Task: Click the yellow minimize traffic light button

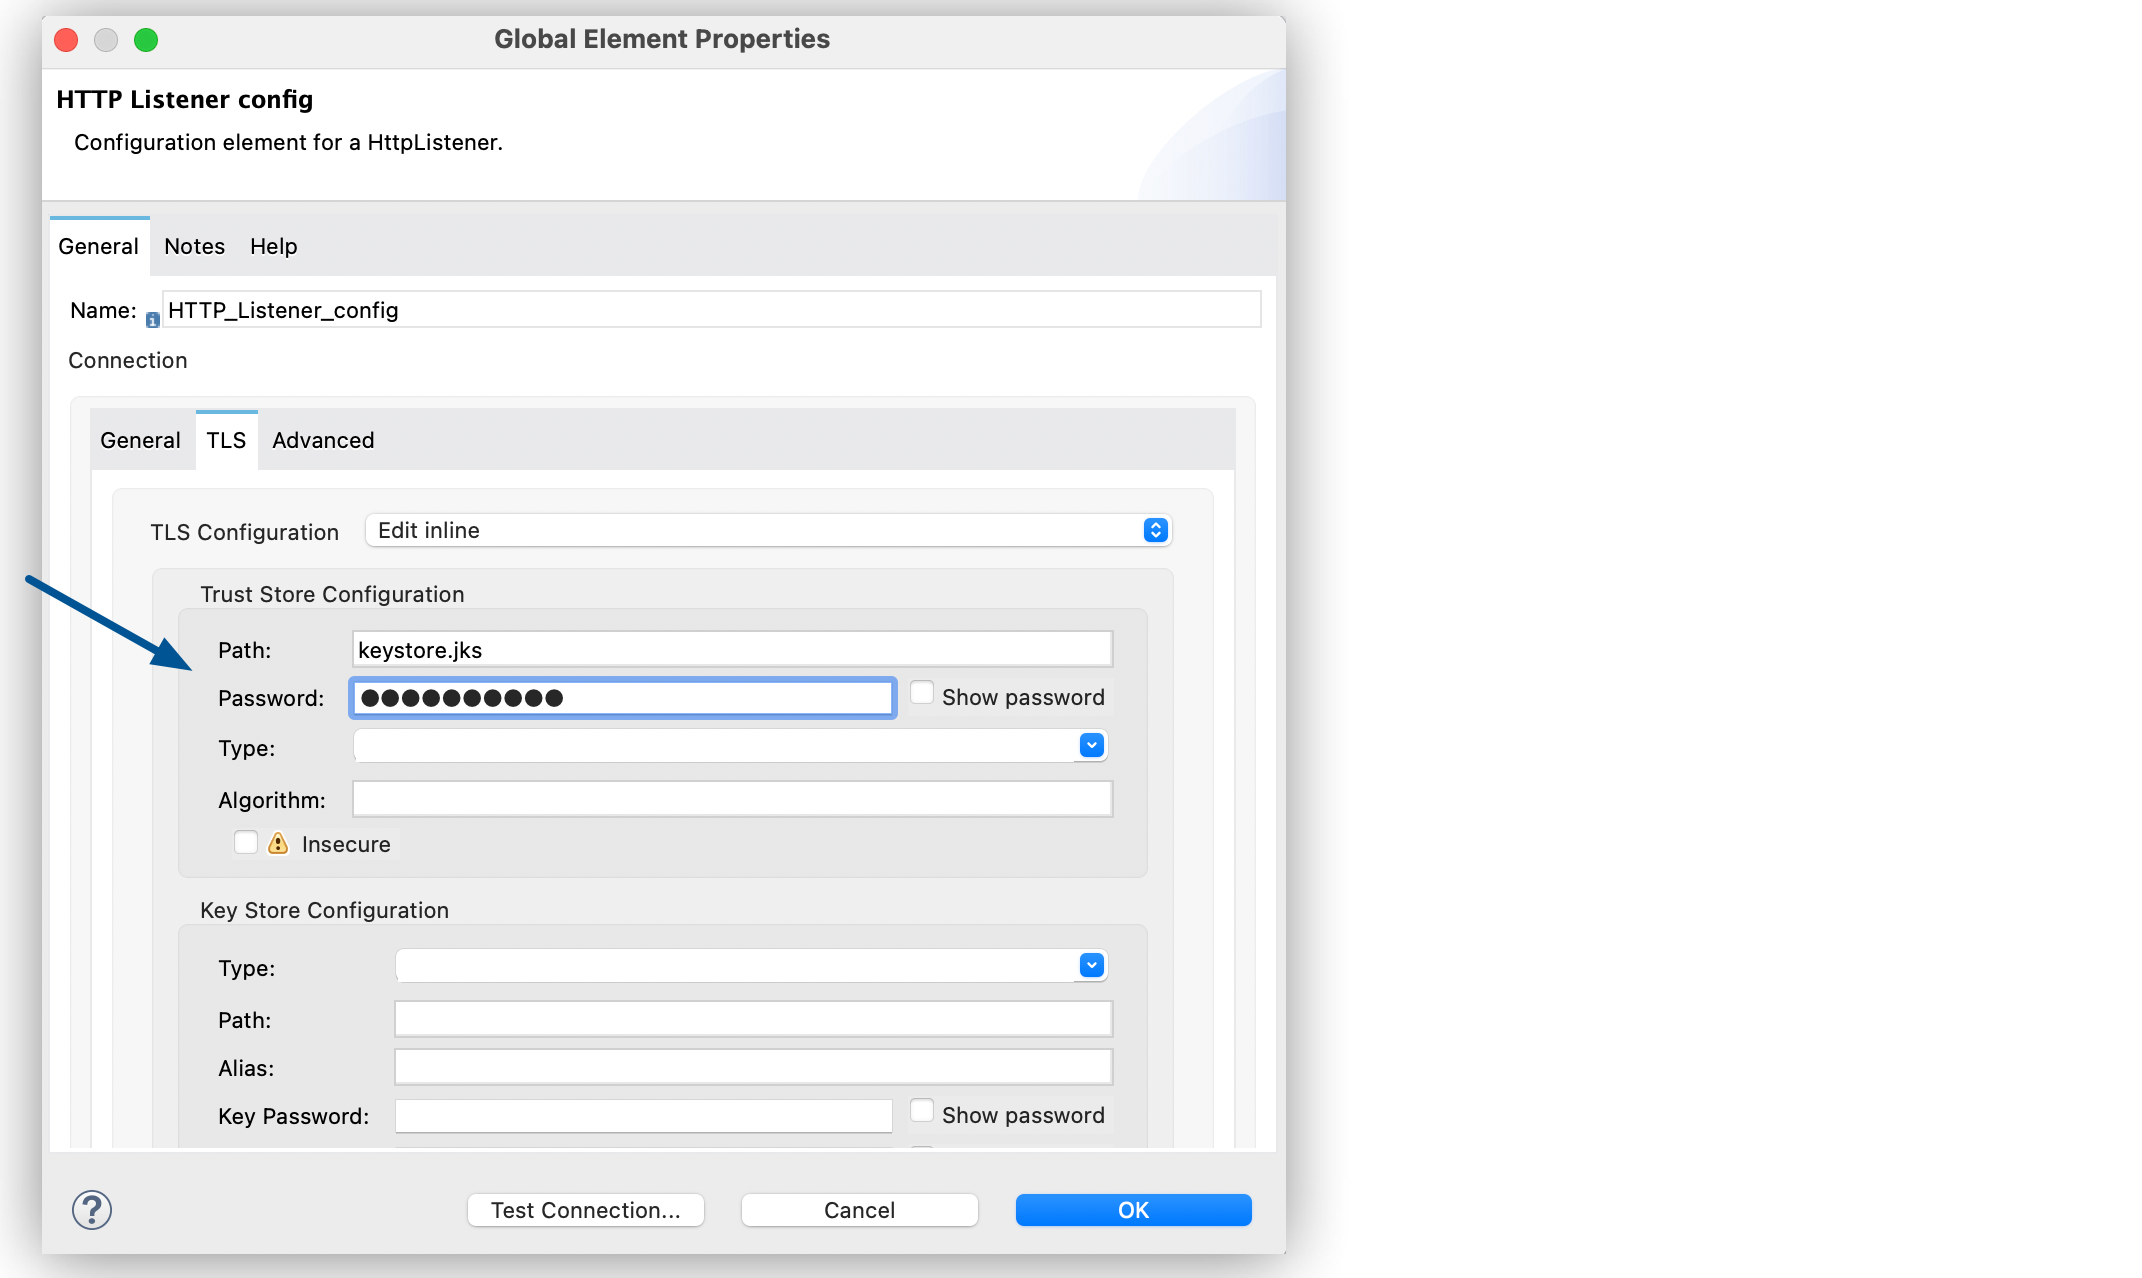Action: (x=106, y=40)
